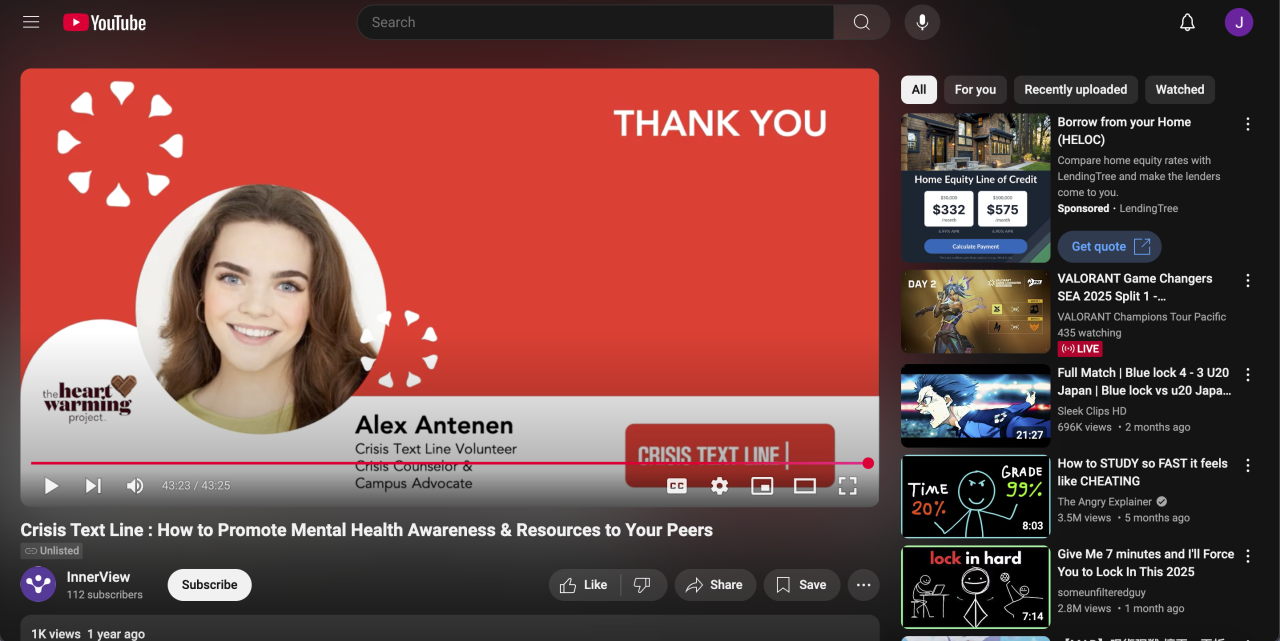The width and height of the screenshot is (1280, 641).
Task: Click 'Give Me 7 minutes' video title
Action: click(1146, 563)
